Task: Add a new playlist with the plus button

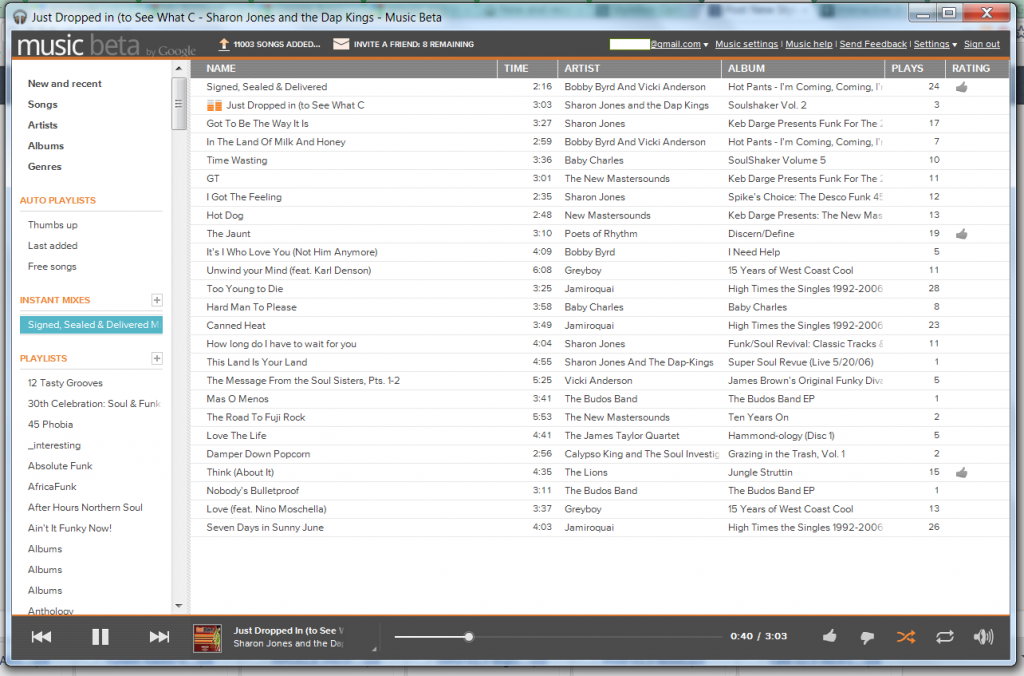Action: pos(157,358)
